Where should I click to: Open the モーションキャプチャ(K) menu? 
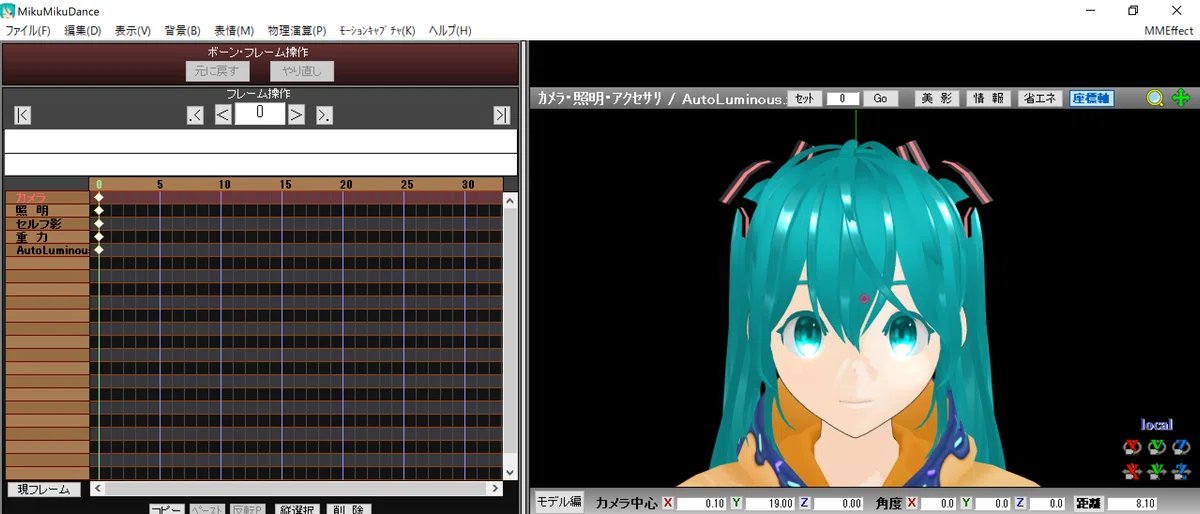[x=377, y=31]
